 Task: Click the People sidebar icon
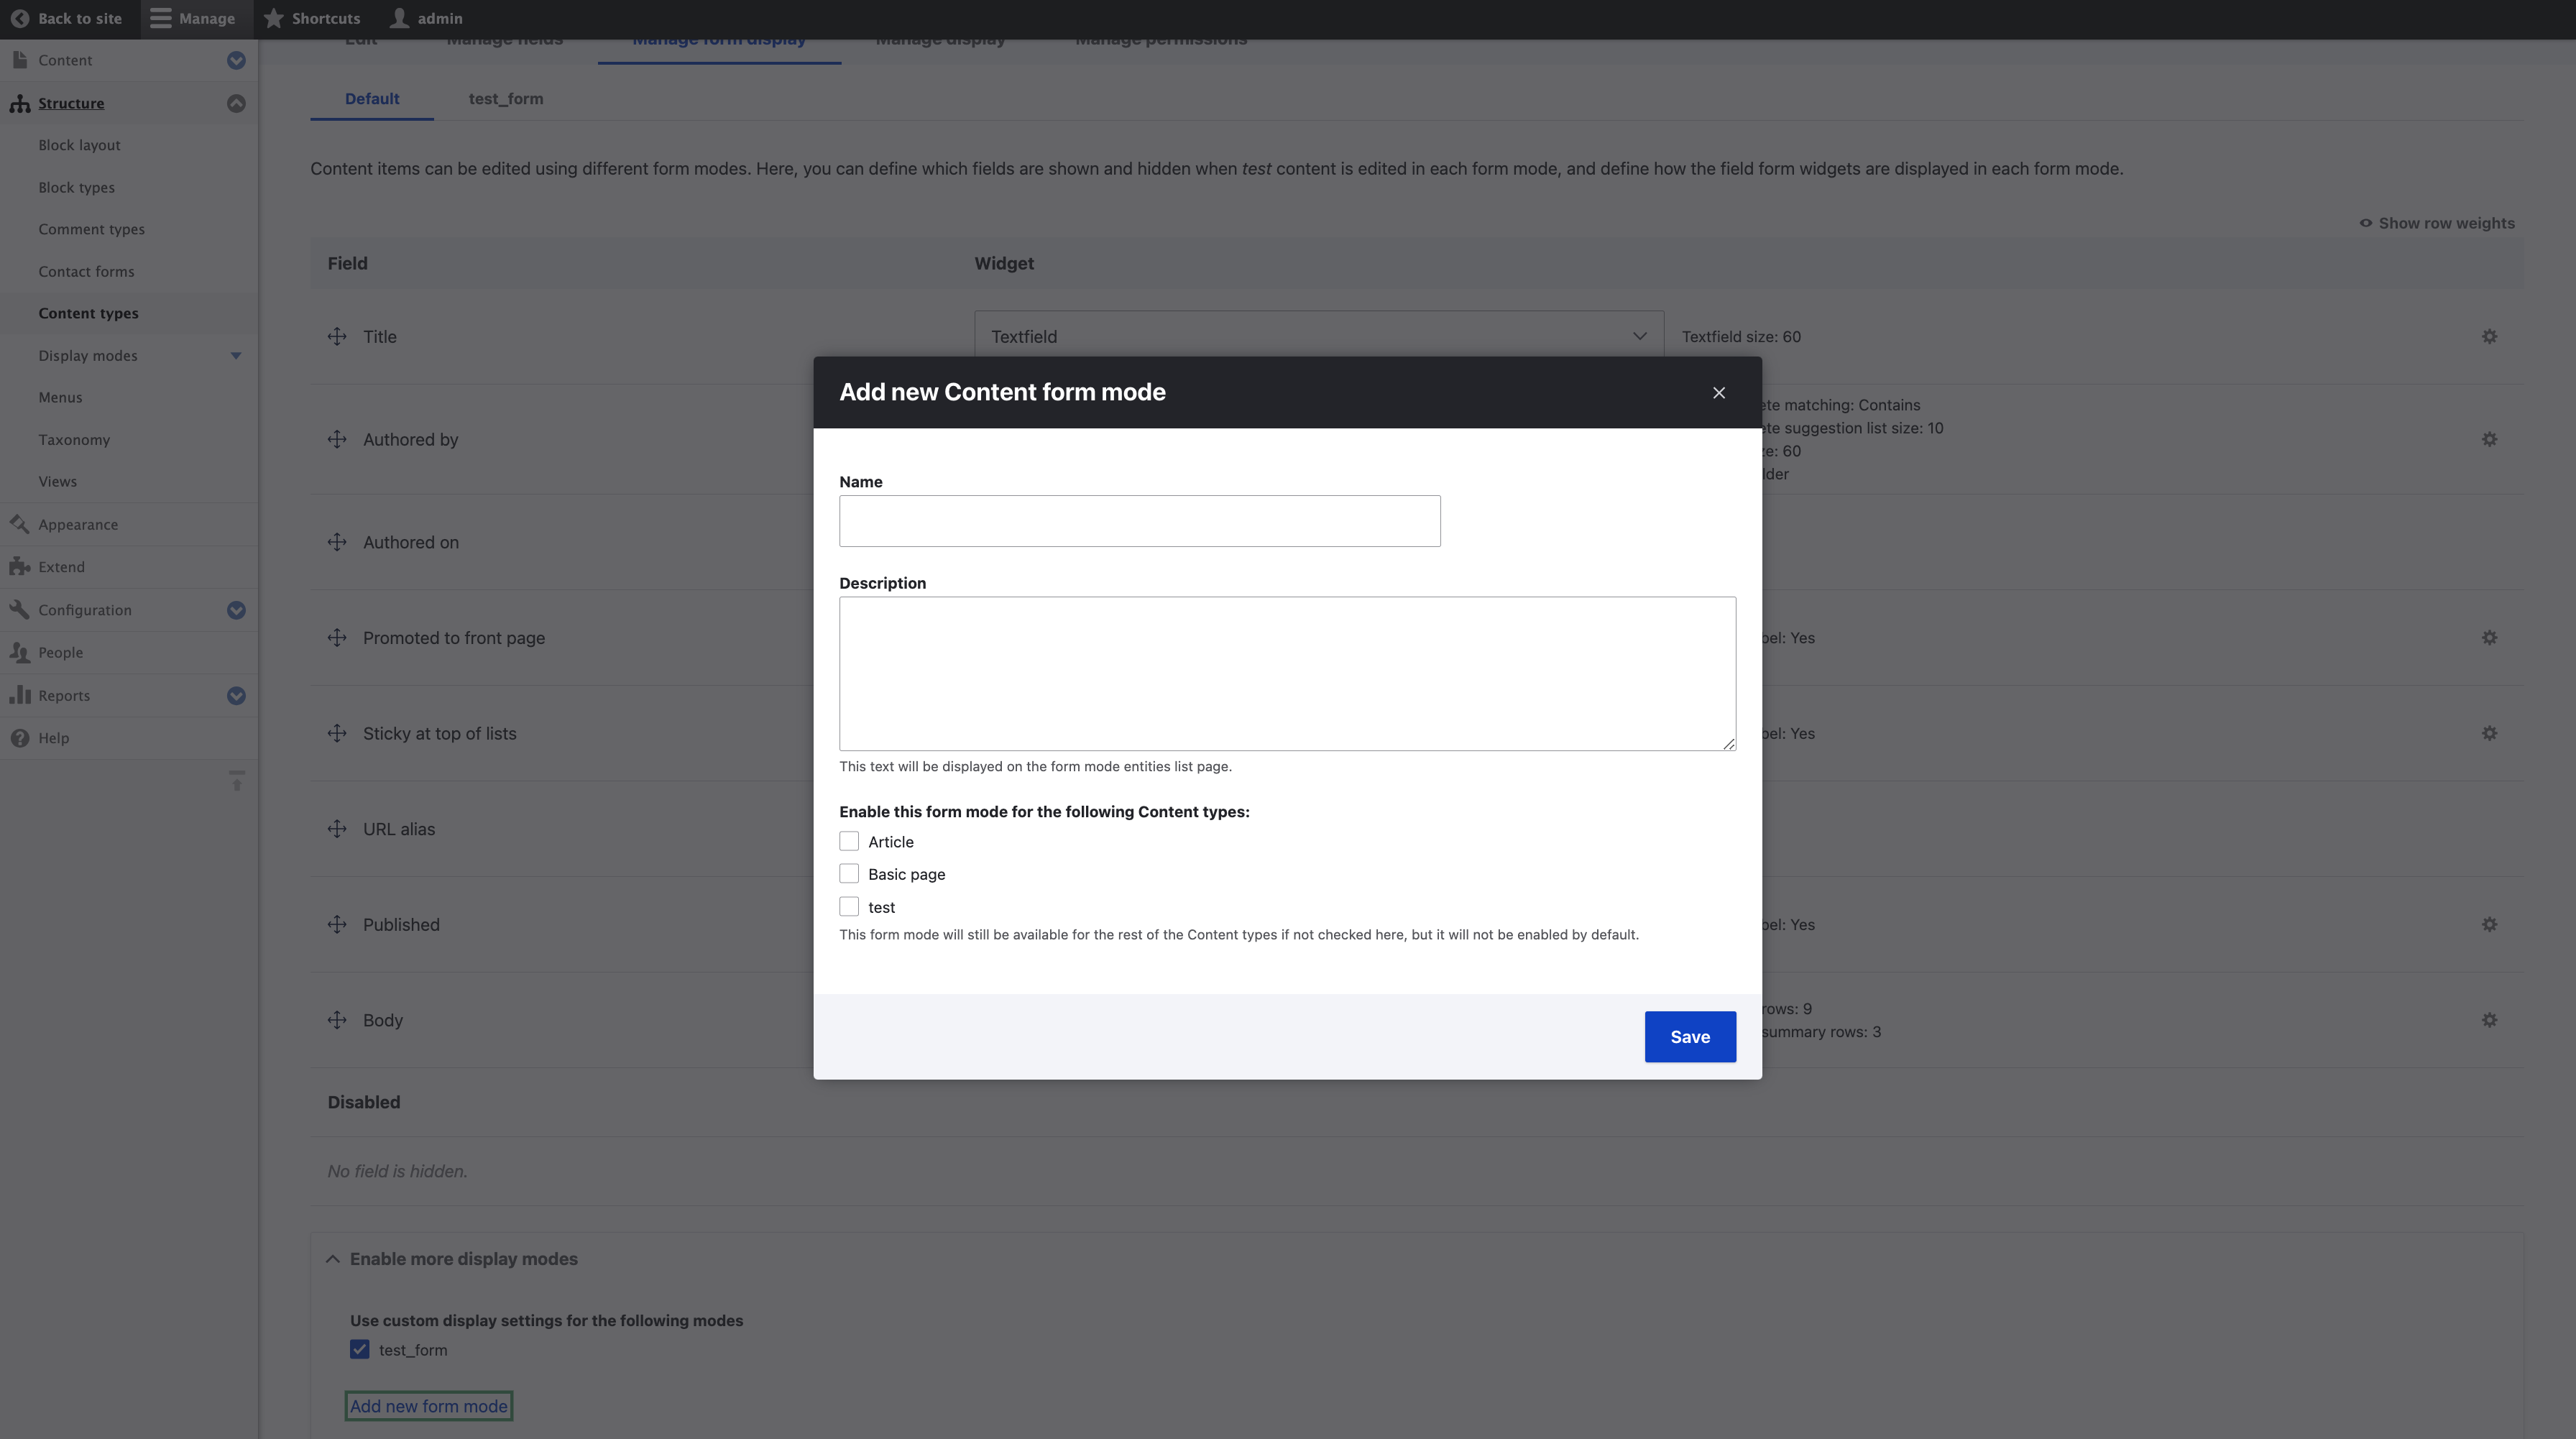pos(20,652)
